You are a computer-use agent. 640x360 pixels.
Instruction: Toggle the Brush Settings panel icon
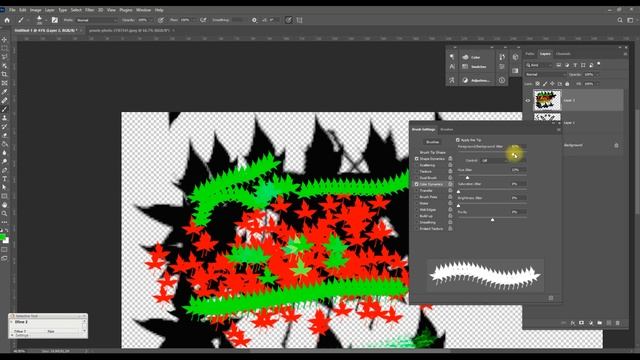coord(55,20)
